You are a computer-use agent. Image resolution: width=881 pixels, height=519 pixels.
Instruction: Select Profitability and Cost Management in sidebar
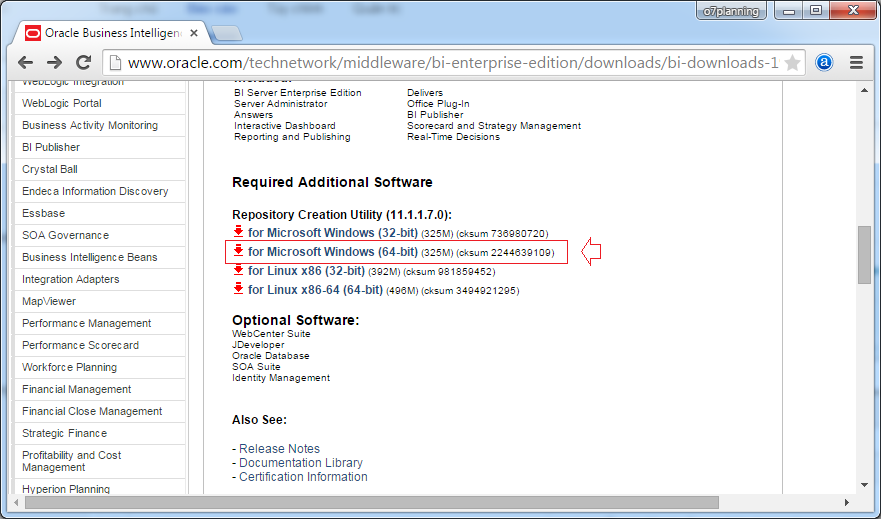100,461
